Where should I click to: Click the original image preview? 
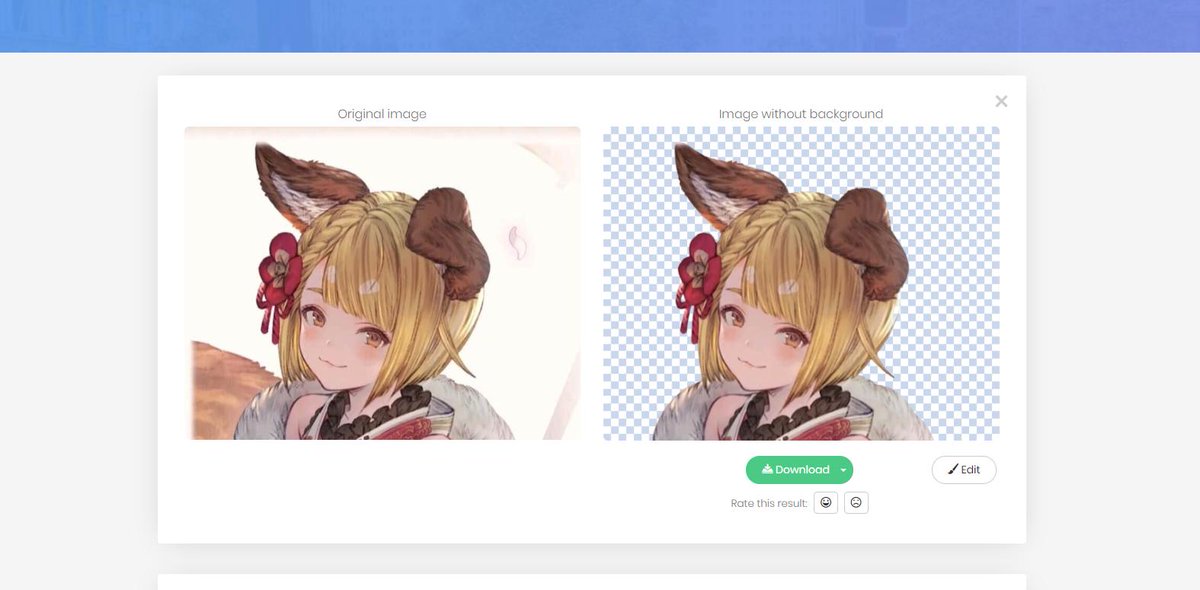pos(382,283)
